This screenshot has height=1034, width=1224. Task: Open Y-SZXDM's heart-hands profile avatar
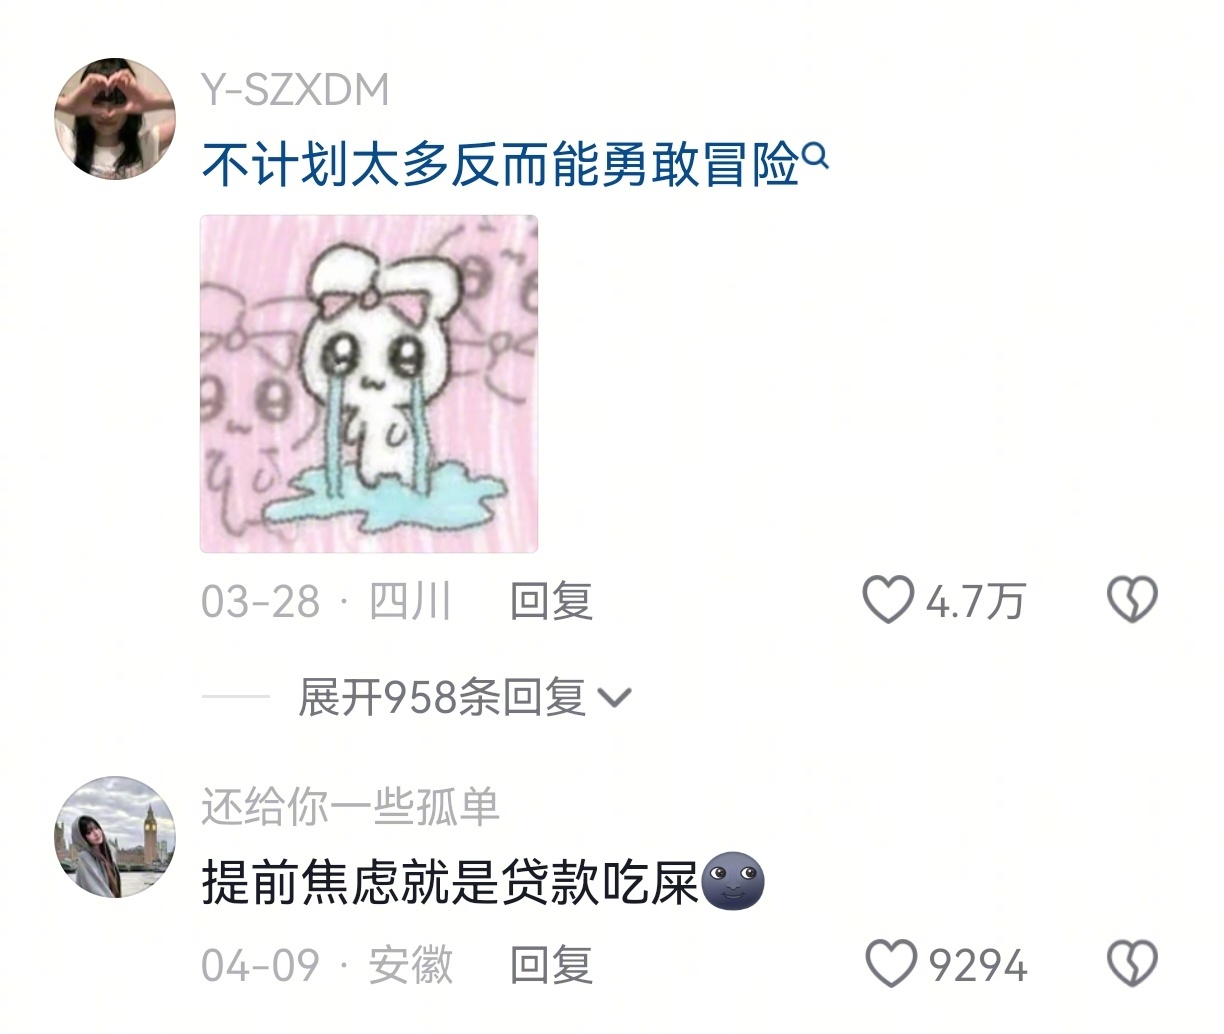[x=115, y=119]
